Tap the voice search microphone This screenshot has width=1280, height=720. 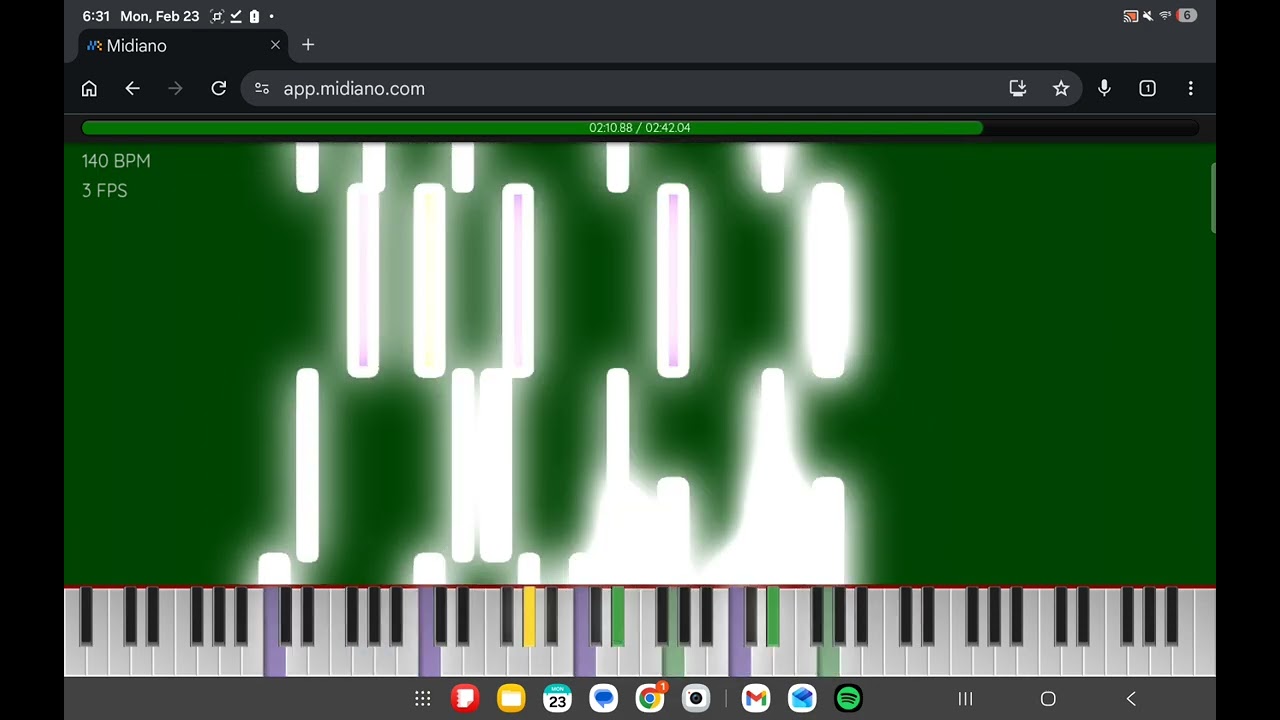(1104, 89)
